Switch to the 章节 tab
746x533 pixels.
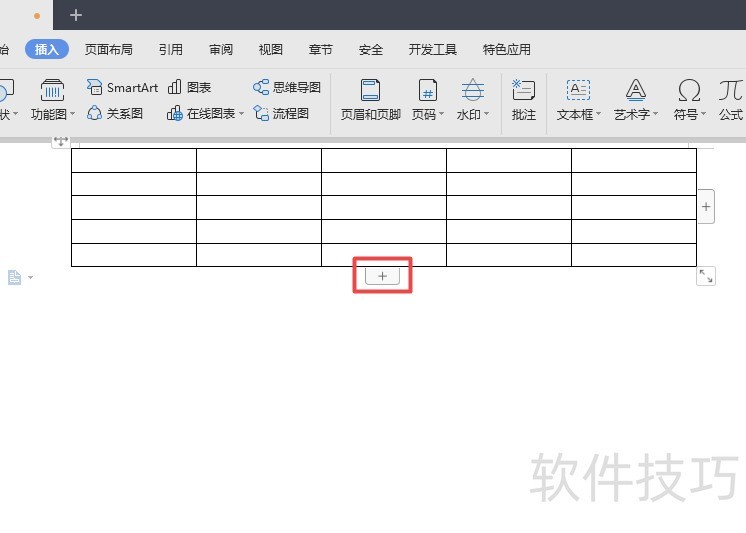(x=321, y=49)
